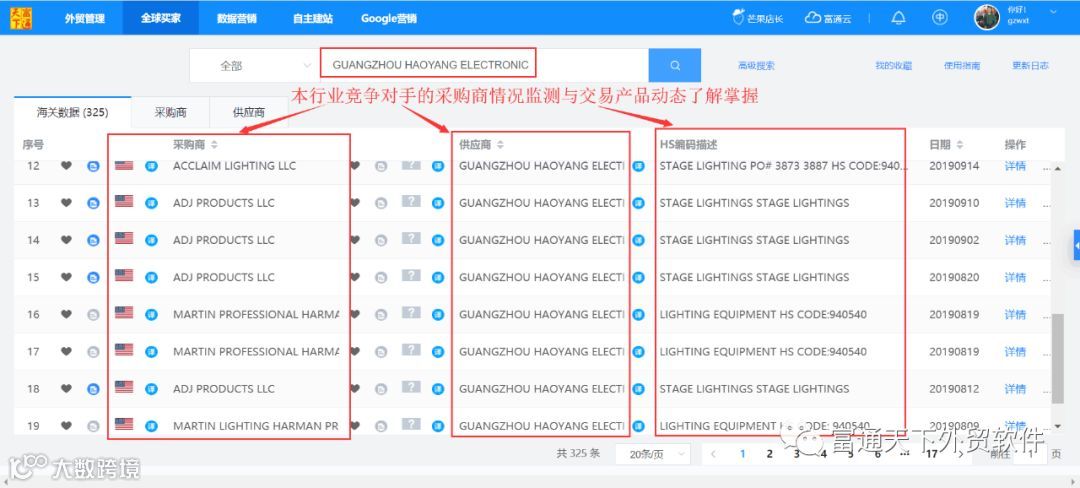Click grey supplier document icon in row 16
1080x488 pixels.
[381, 315]
